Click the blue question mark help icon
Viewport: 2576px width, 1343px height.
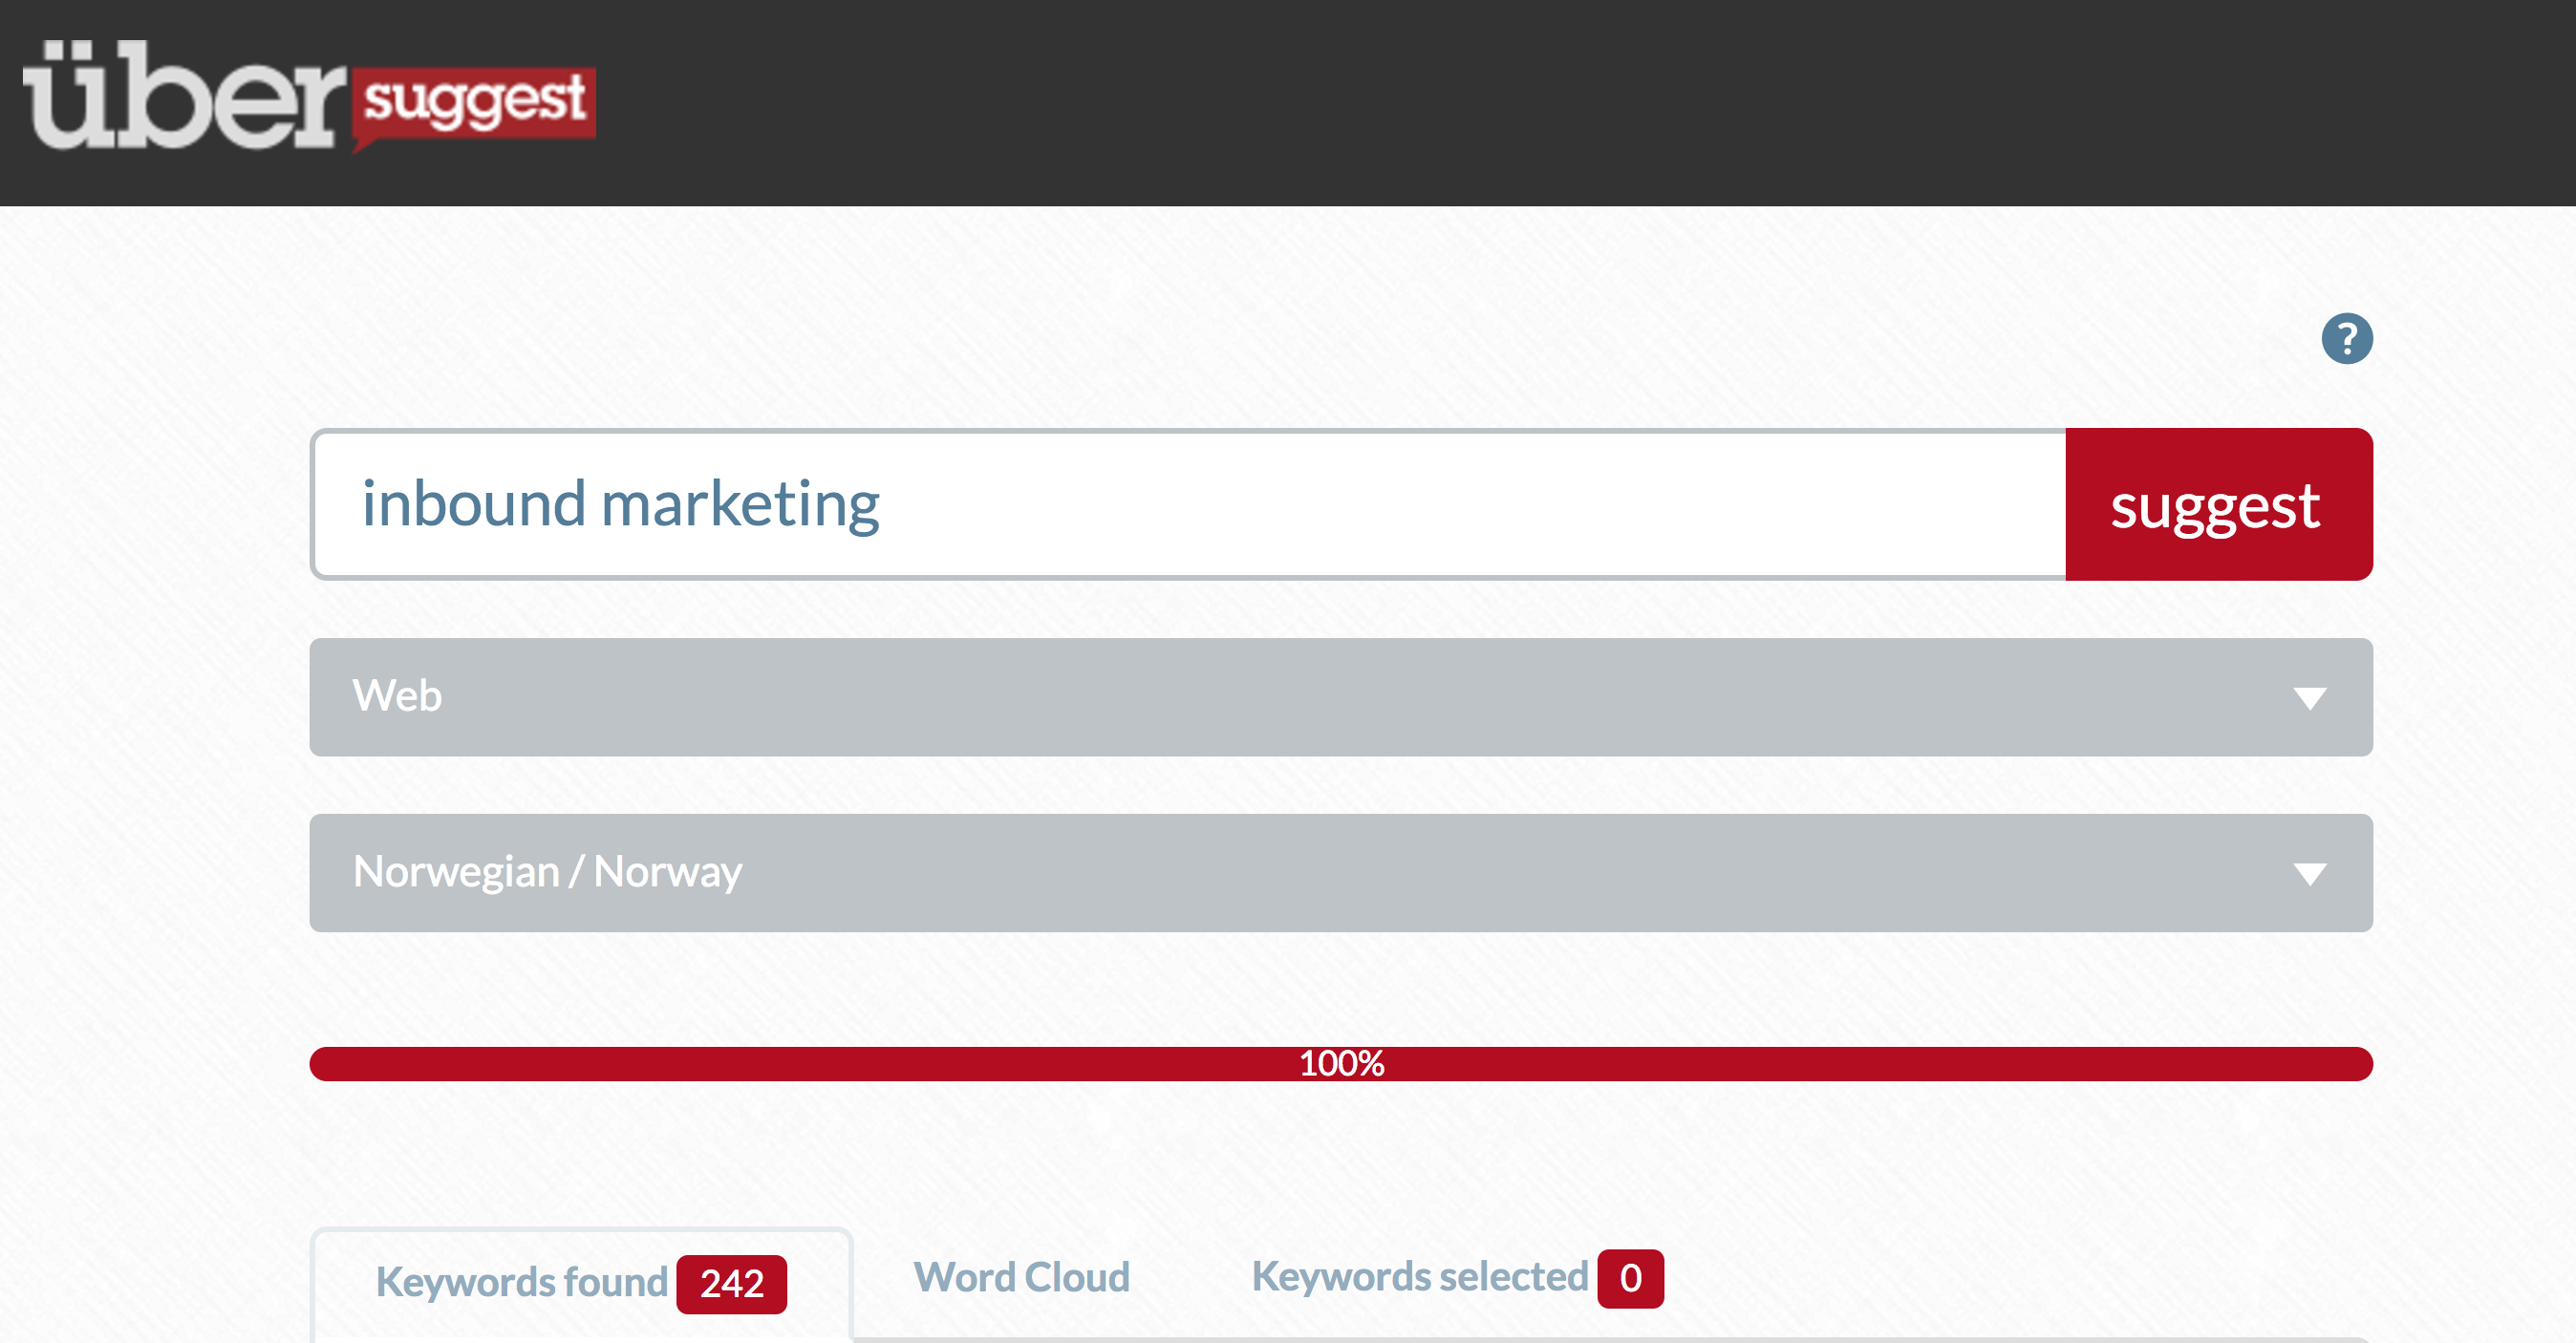[x=2346, y=339]
